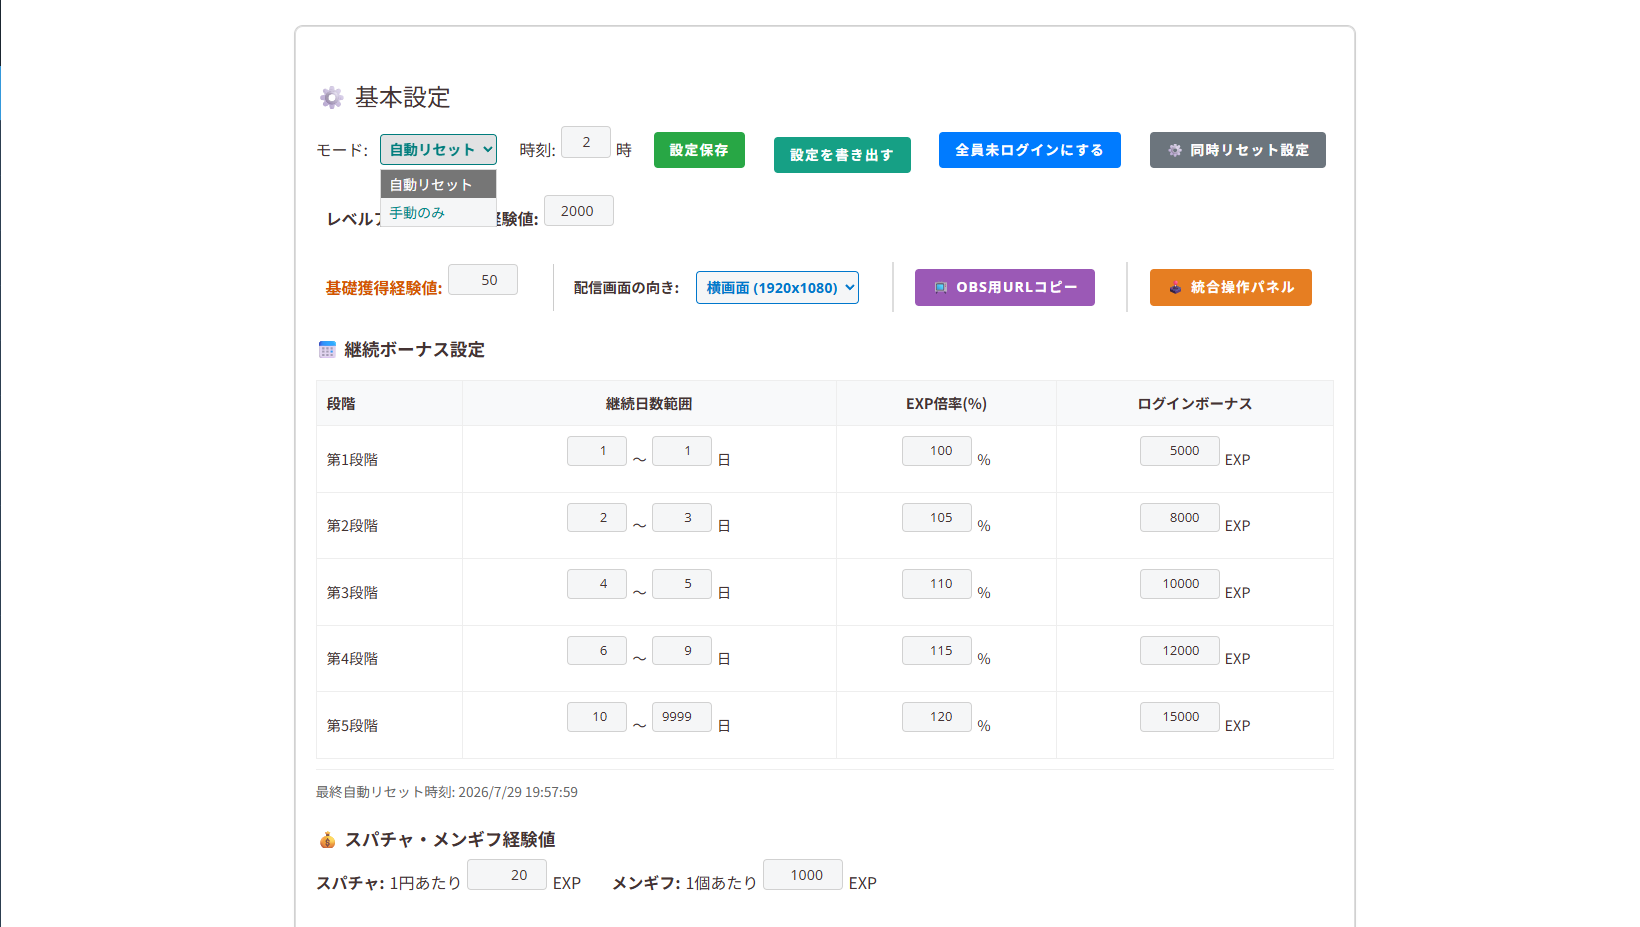
Task: Click the calendar icon beside 継続ボーナス設定
Action: point(327,349)
